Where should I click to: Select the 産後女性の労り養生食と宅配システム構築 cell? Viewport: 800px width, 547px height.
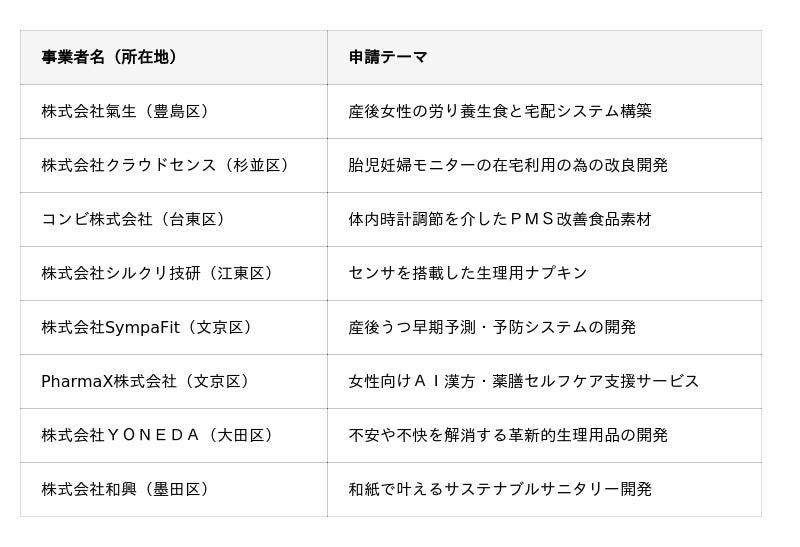coord(544,111)
